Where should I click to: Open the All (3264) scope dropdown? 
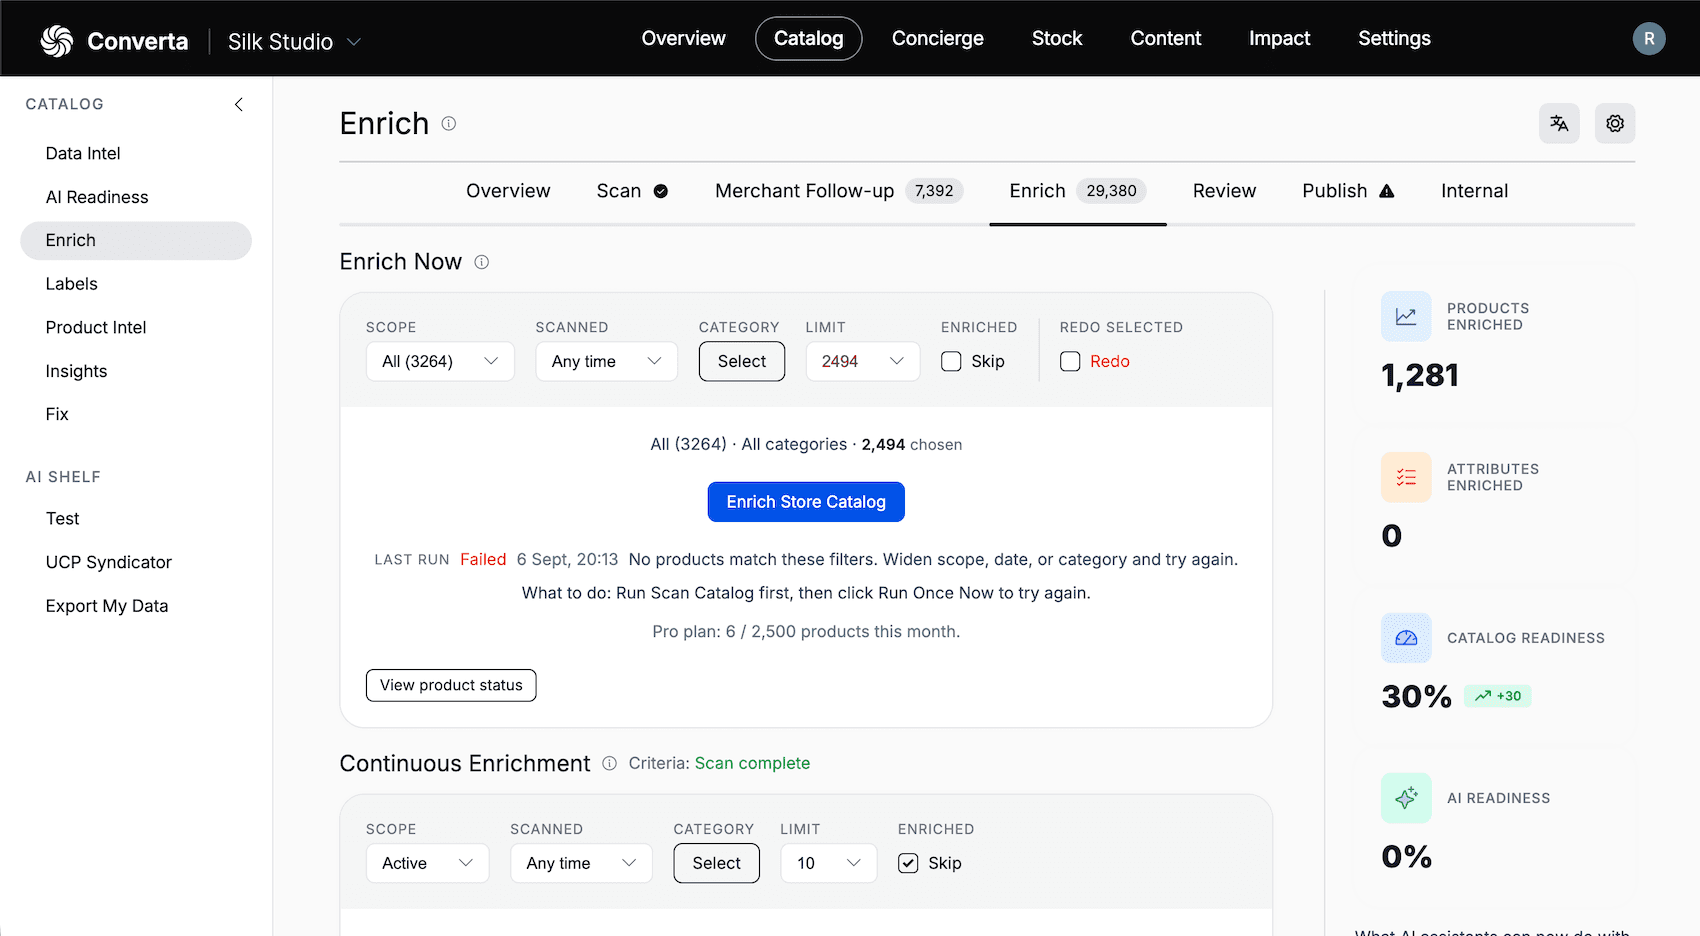pyautogui.click(x=440, y=361)
